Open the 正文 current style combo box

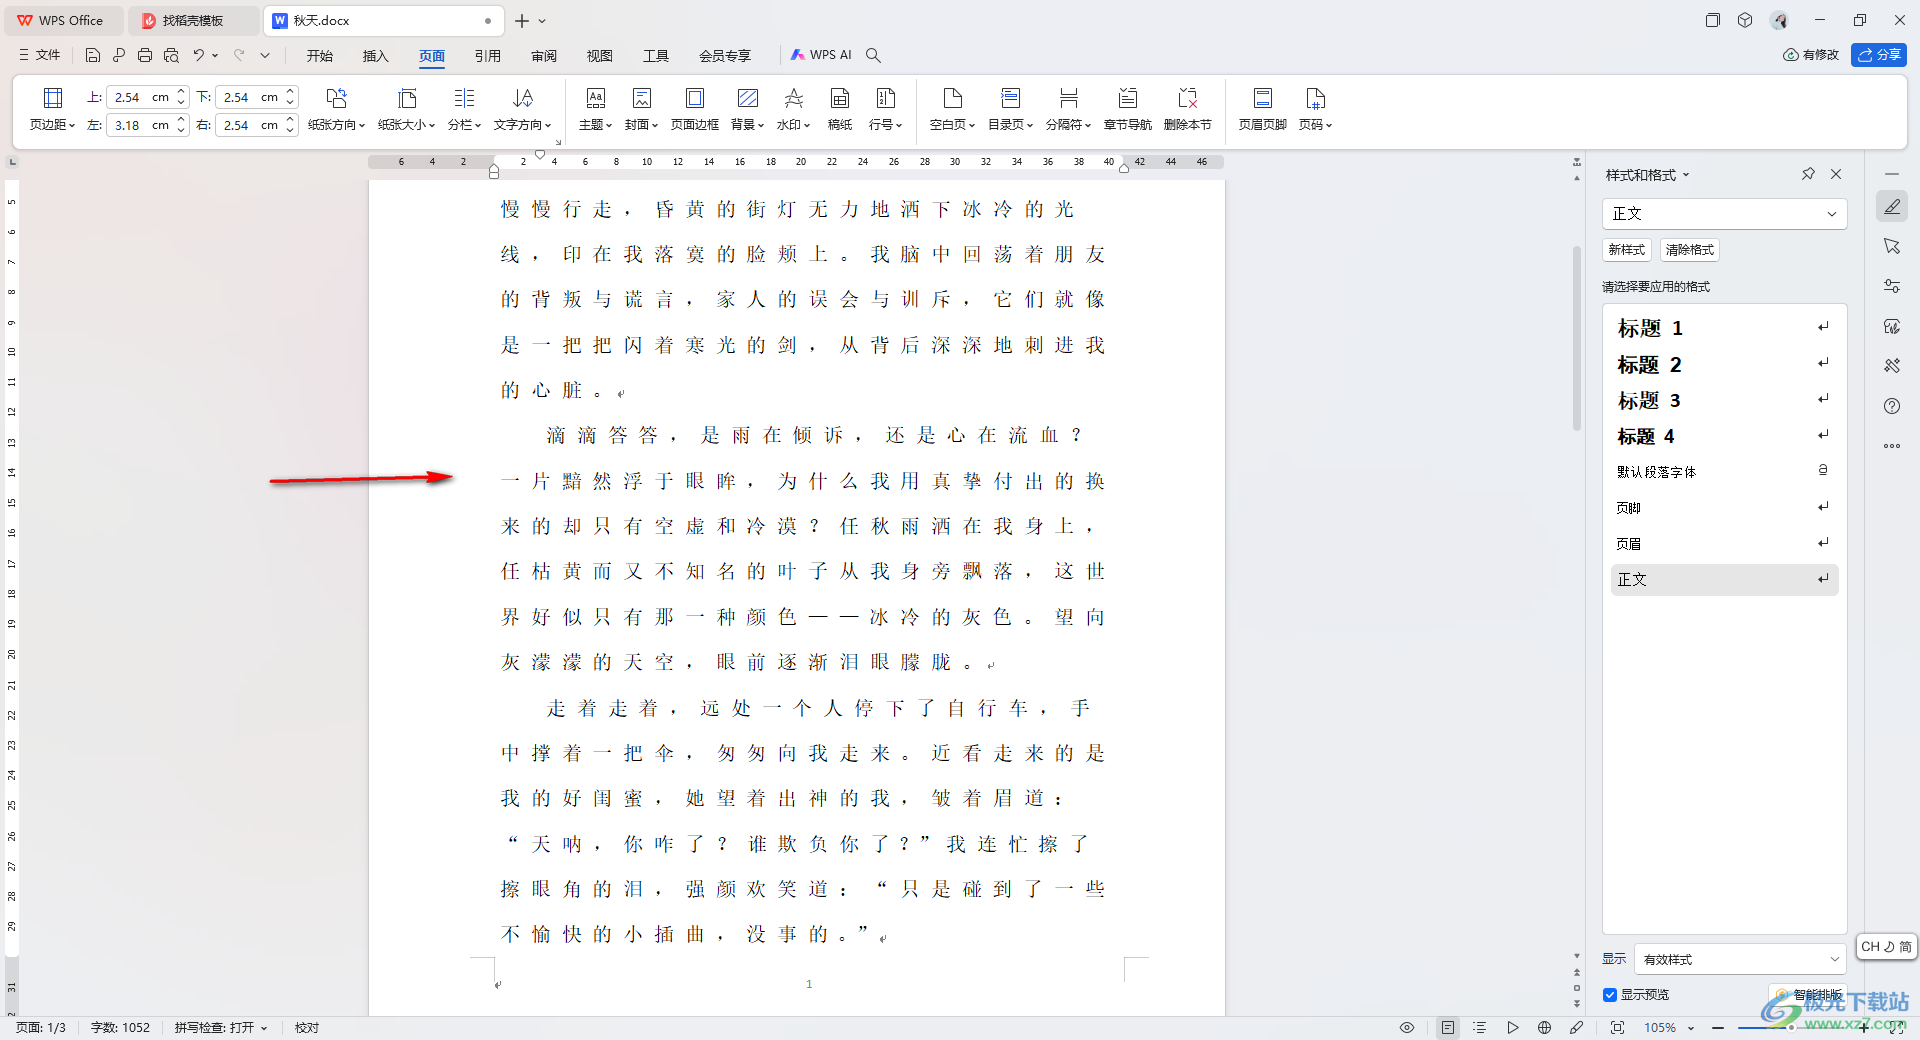[x=1724, y=213]
